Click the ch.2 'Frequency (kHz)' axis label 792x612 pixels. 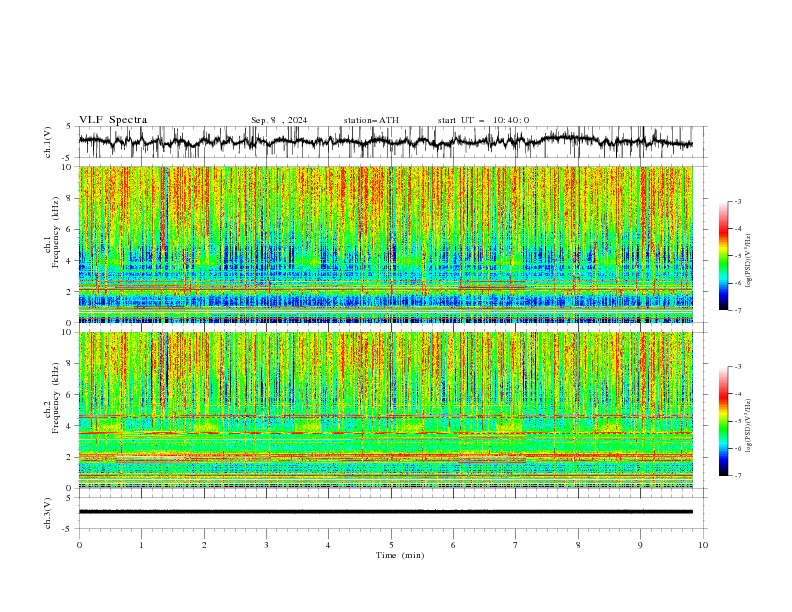[55, 398]
